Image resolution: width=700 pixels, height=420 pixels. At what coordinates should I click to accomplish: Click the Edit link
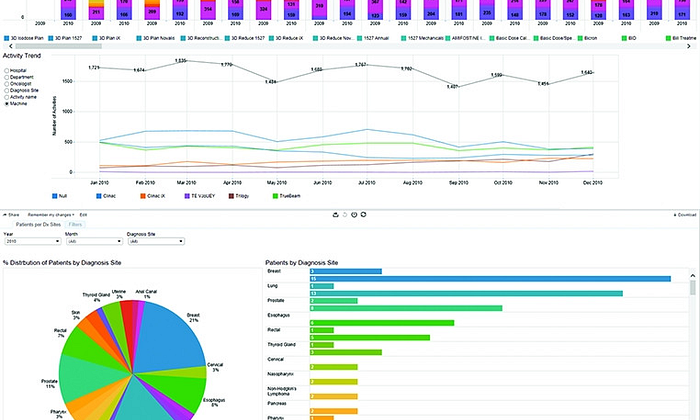pyautogui.click(x=84, y=214)
